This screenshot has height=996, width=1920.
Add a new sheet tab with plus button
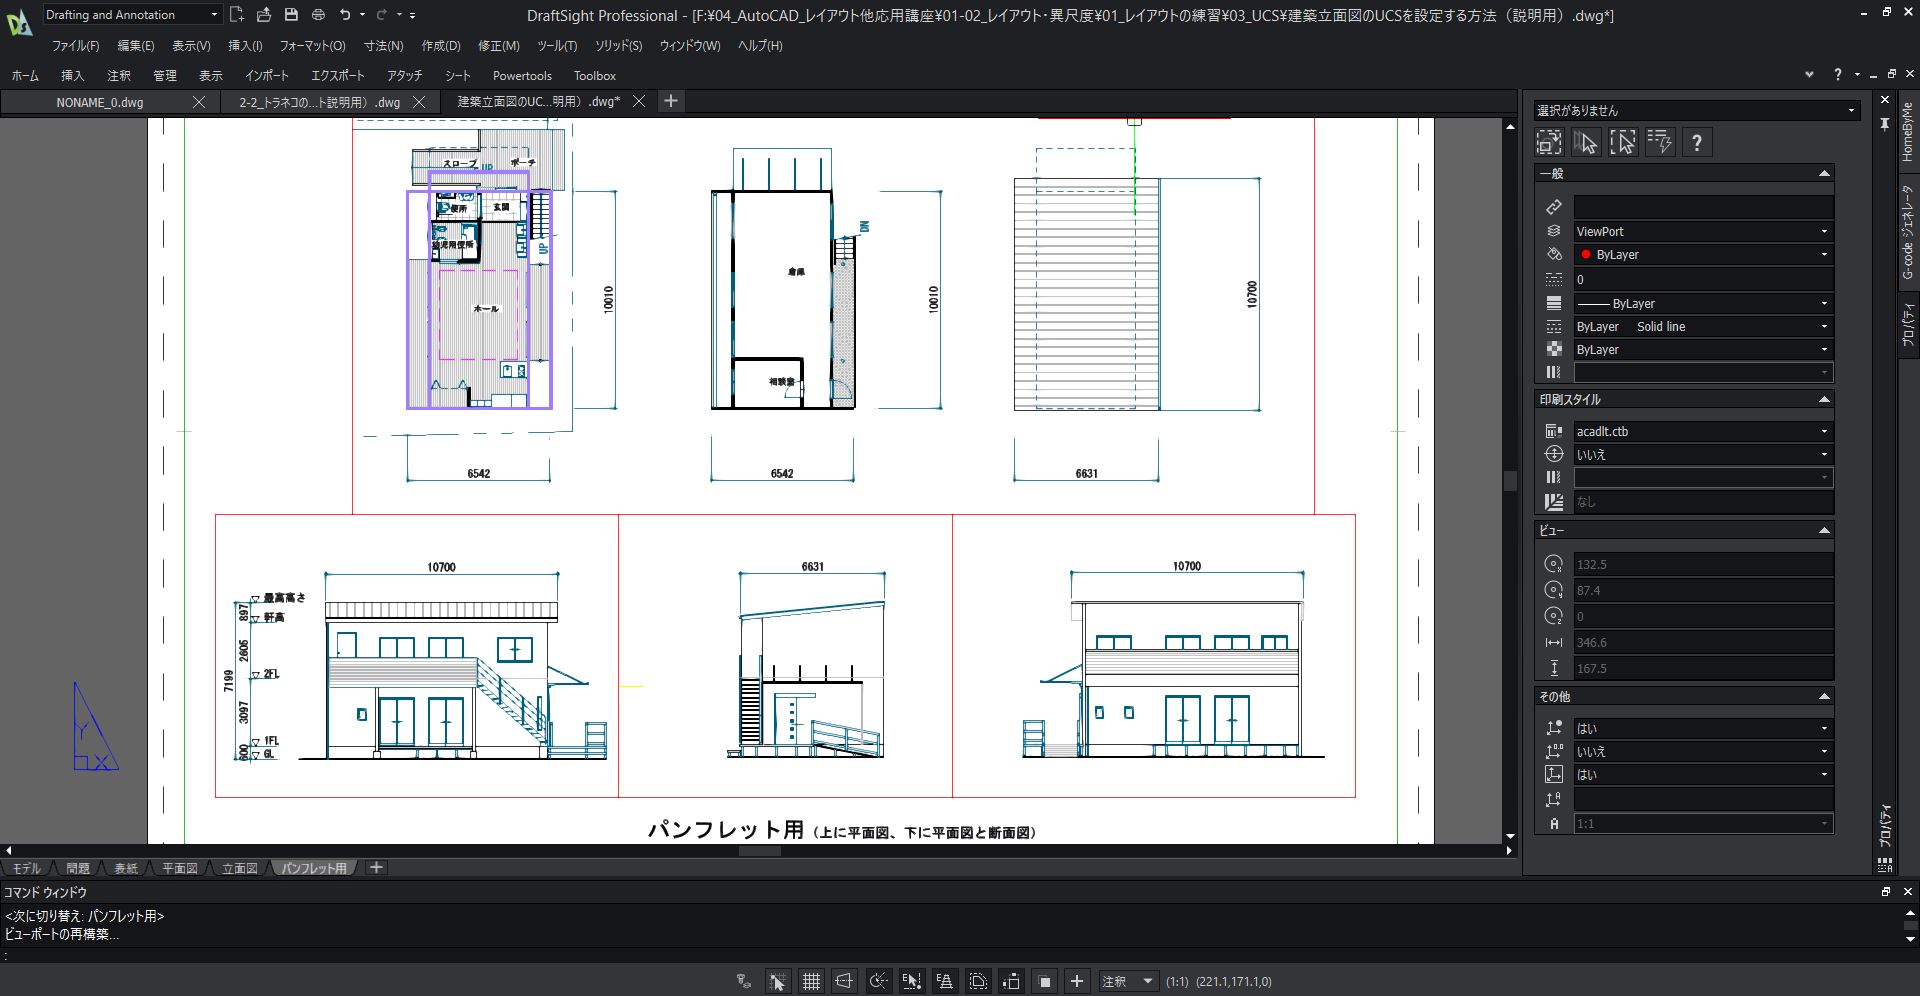point(376,868)
